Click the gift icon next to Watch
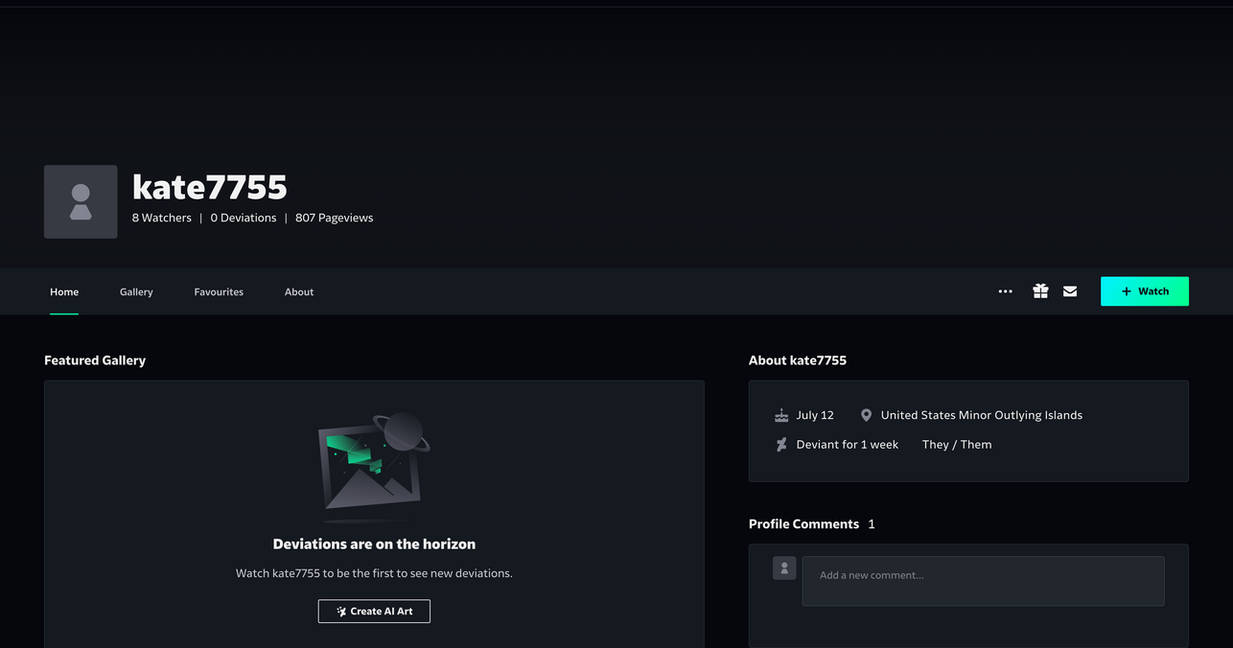The image size is (1233, 648). tap(1040, 291)
